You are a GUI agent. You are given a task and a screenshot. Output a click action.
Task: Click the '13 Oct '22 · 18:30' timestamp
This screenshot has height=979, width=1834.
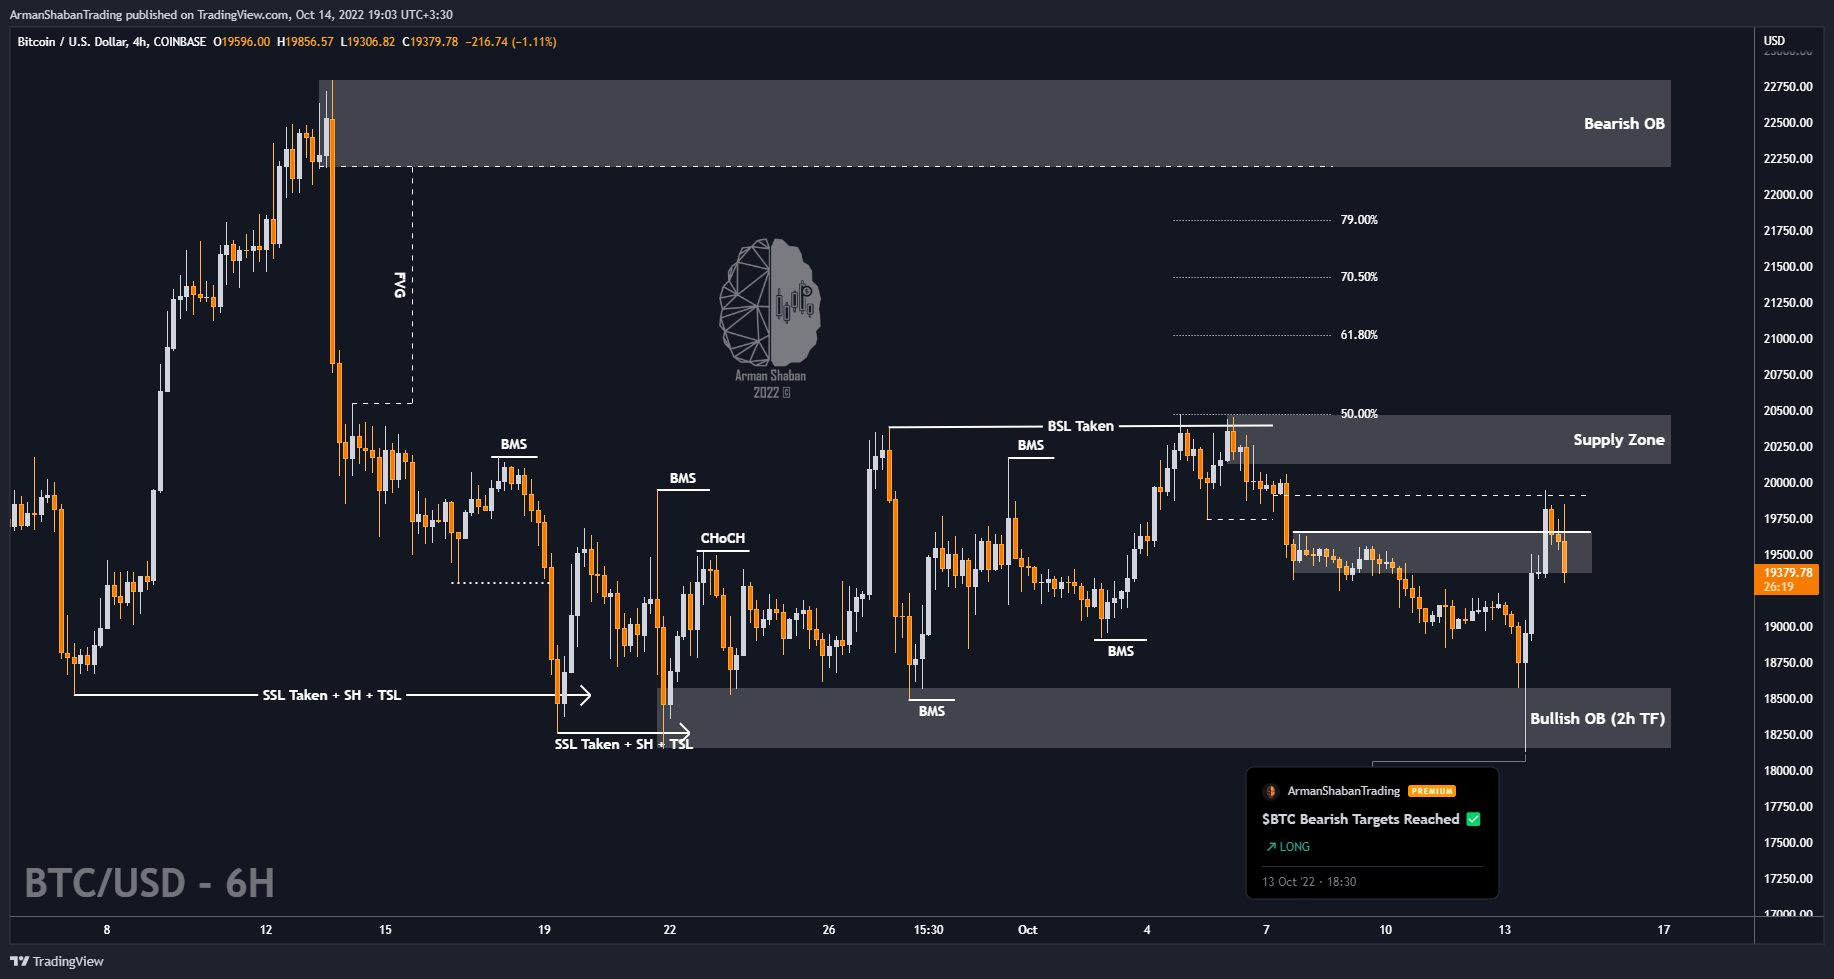point(1309,882)
